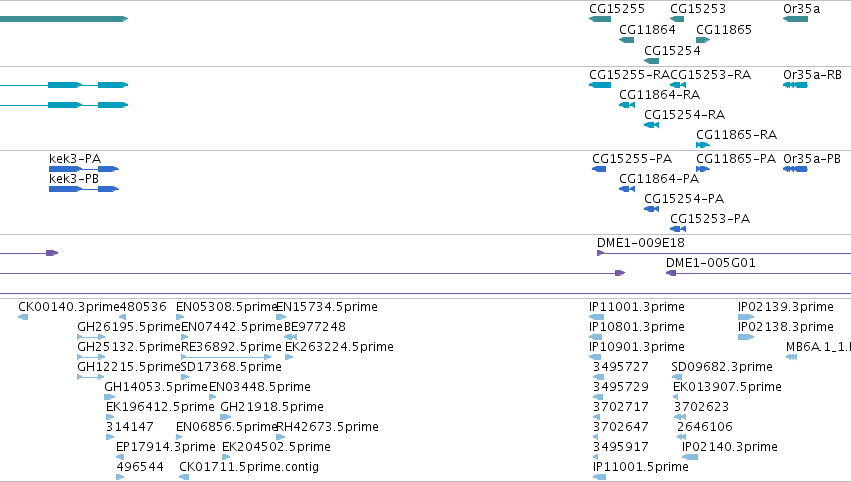Select the DME1-009E18 clone marker

click(x=601, y=253)
